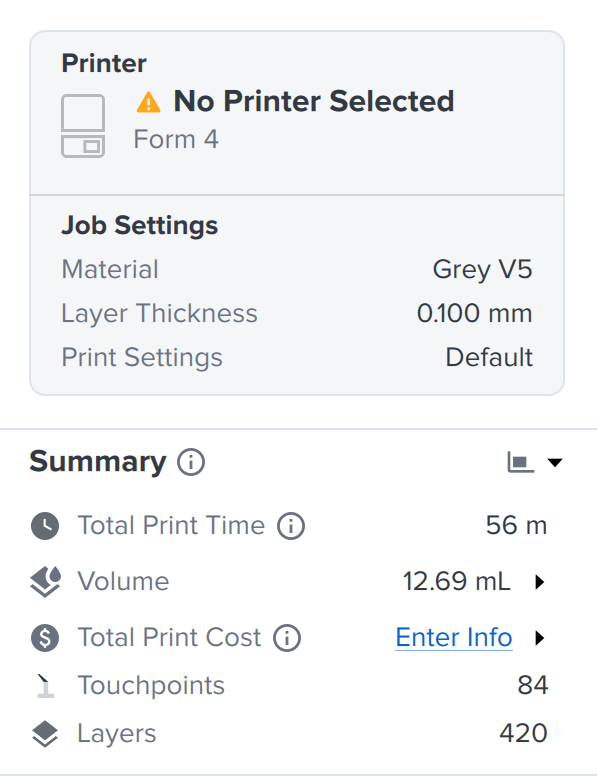The width and height of the screenshot is (597, 776).
Task: Click the Grey V5 material value
Action: coord(483,270)
